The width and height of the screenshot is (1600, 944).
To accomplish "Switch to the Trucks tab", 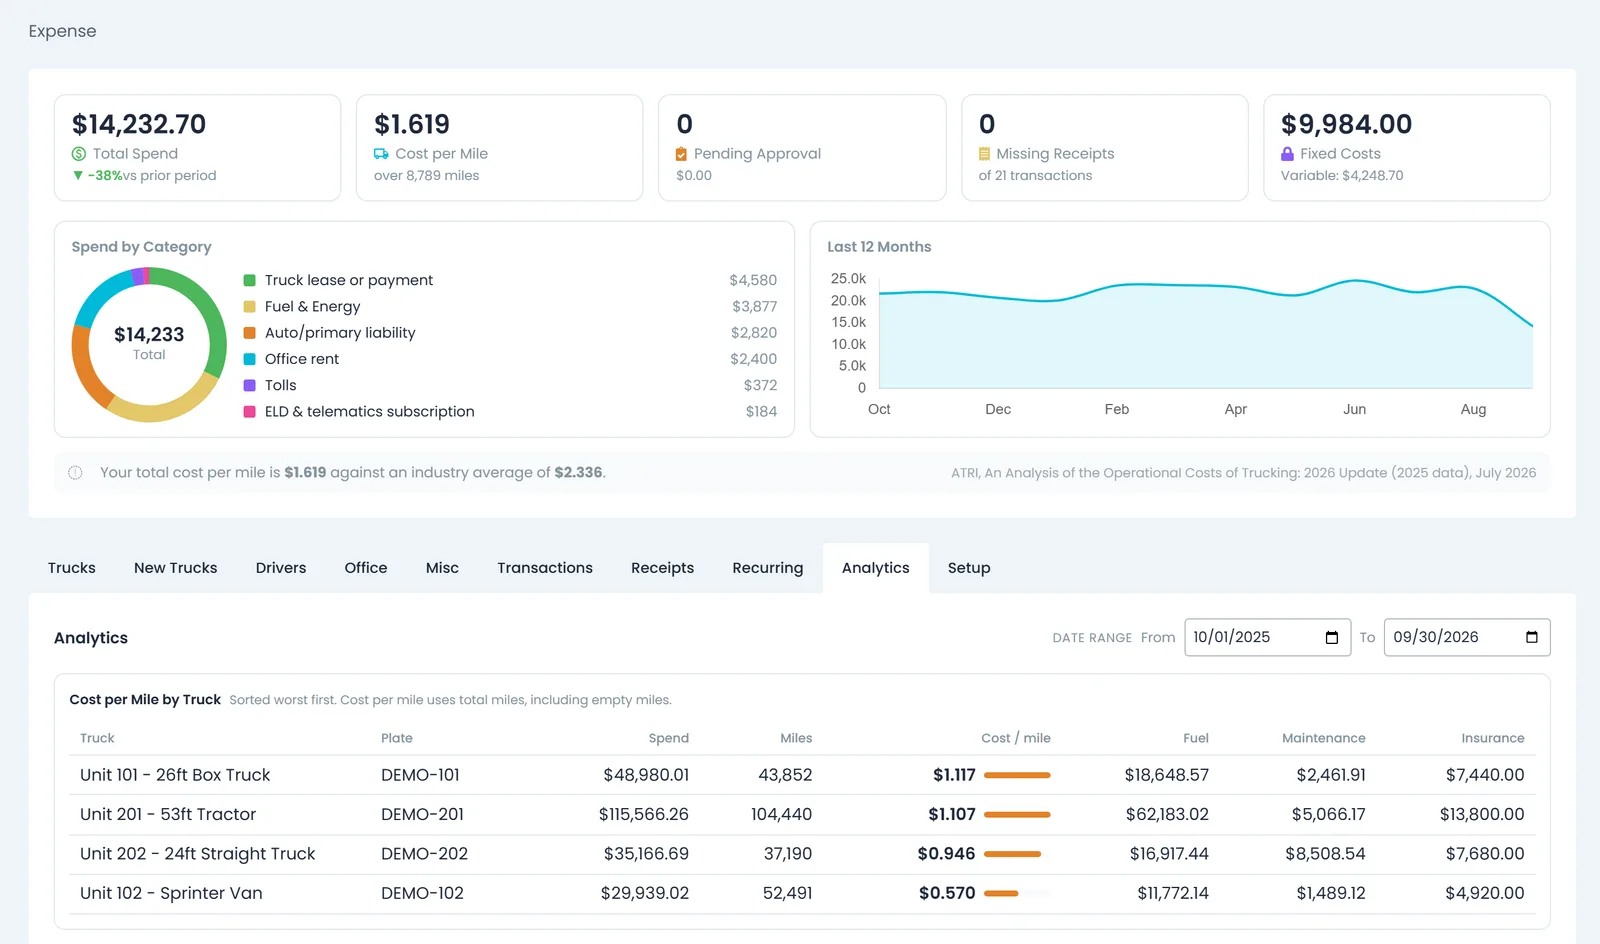I will pos(72,568).
